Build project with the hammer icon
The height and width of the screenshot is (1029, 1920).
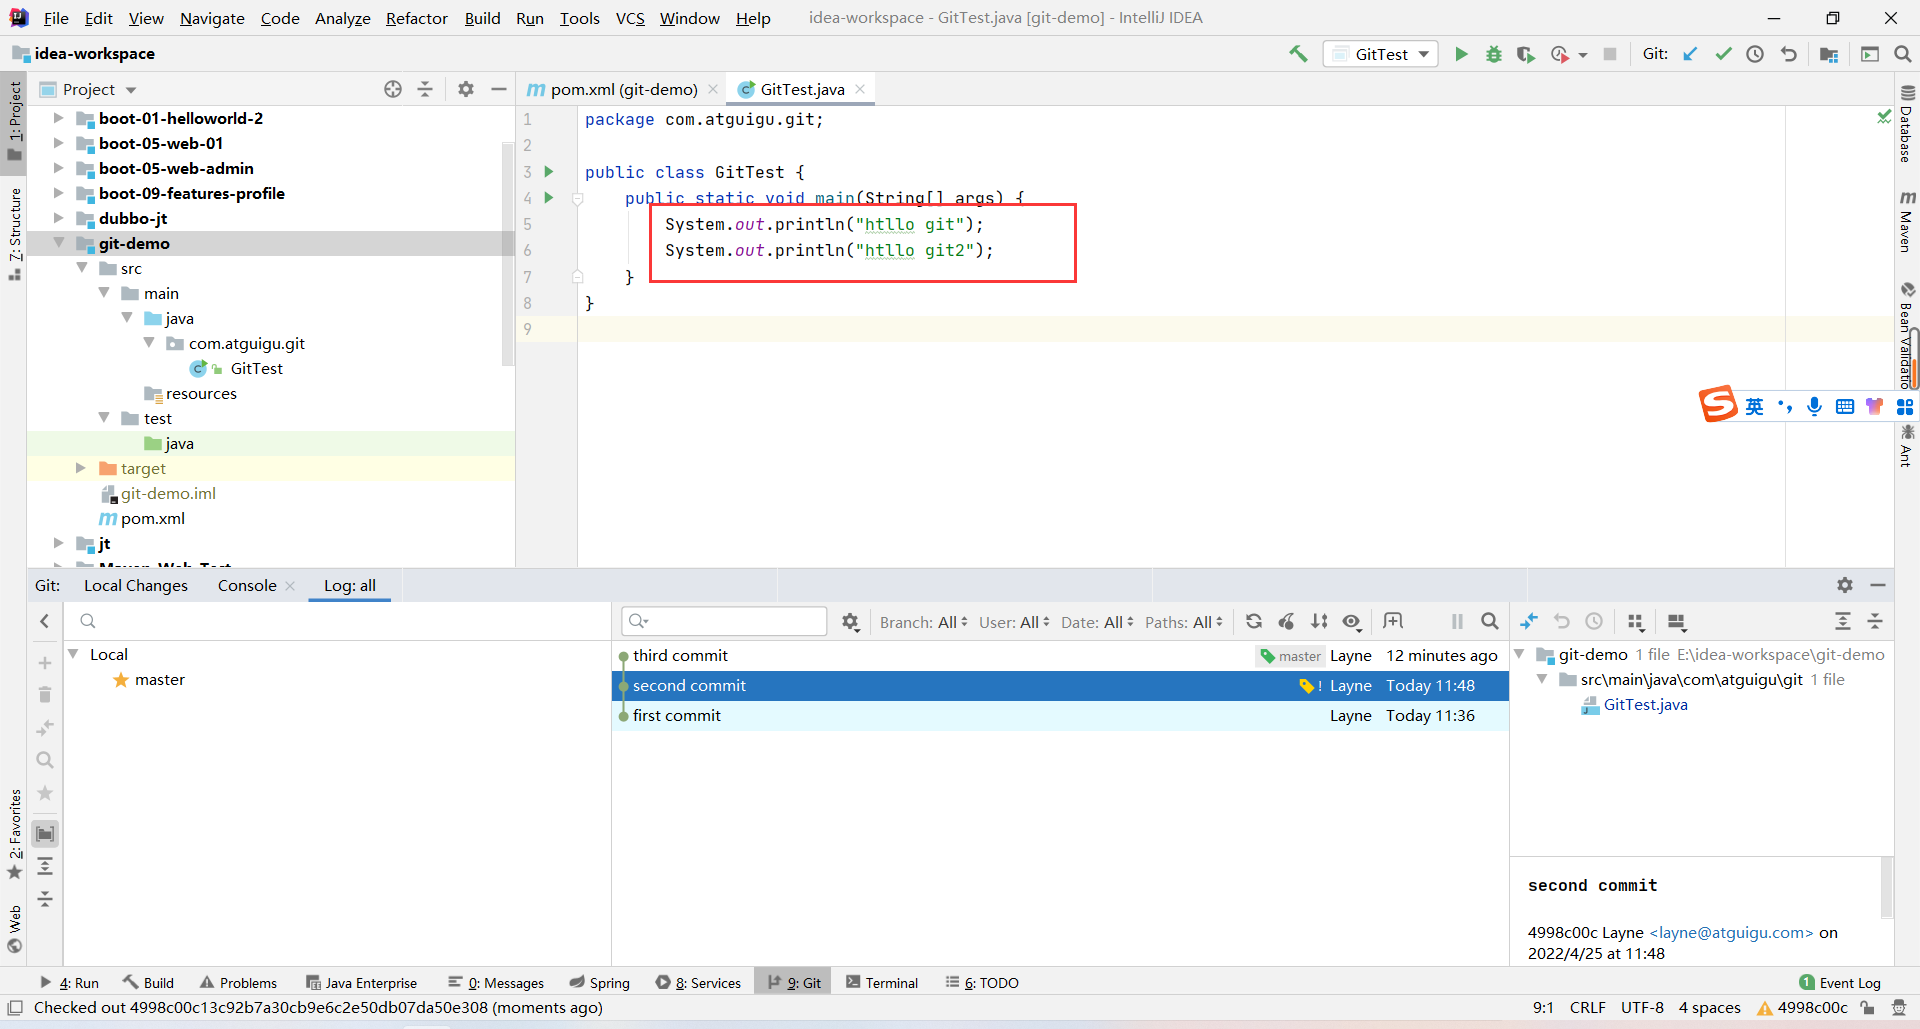pyautogui.click(x=1298, y=54)
